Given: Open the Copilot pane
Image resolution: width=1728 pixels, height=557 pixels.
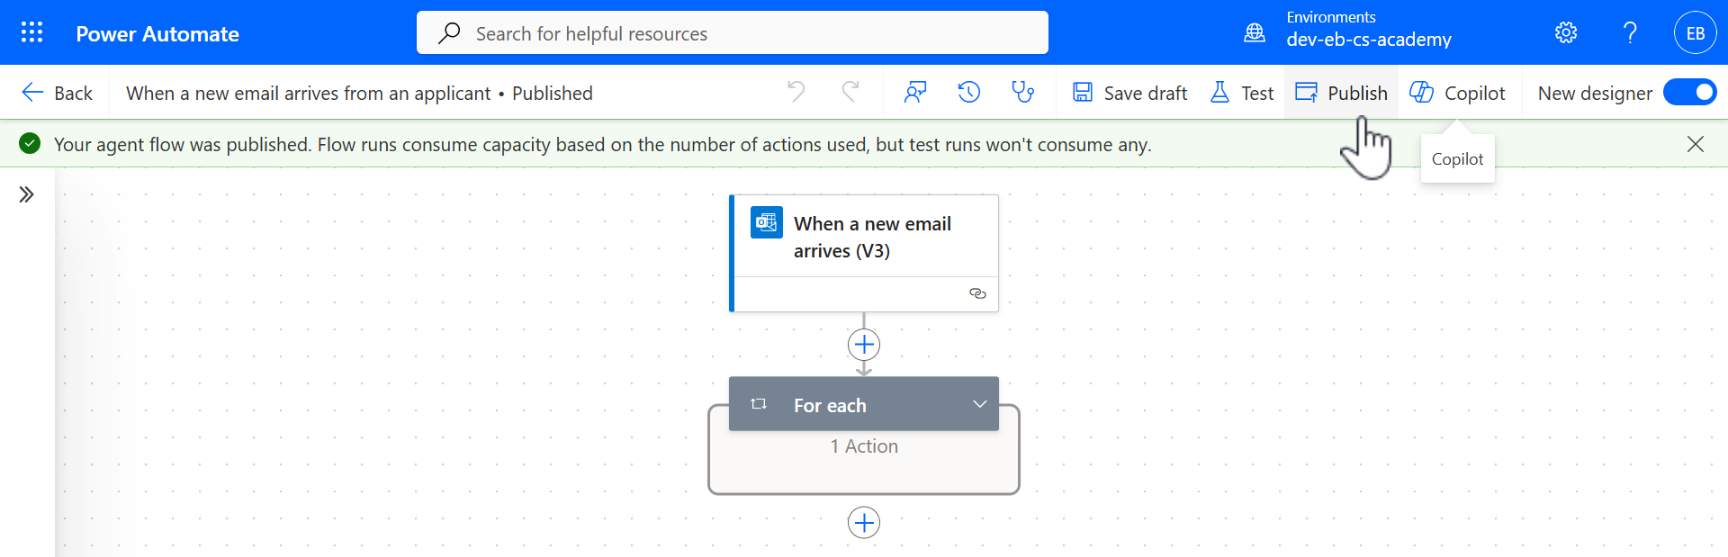Looking at the screenshot, I should tap(1457, 93).
